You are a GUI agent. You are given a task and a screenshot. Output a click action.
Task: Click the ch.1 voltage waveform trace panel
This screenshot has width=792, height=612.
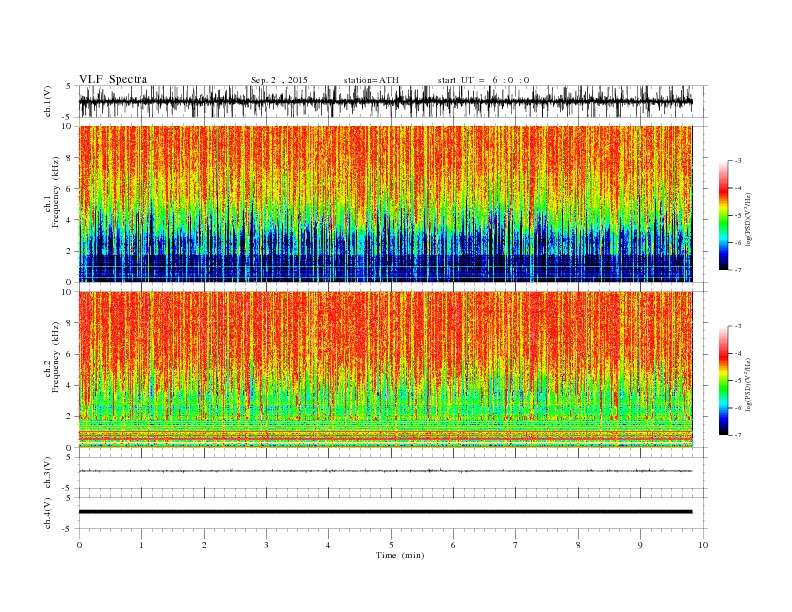[x=393, y=101]
